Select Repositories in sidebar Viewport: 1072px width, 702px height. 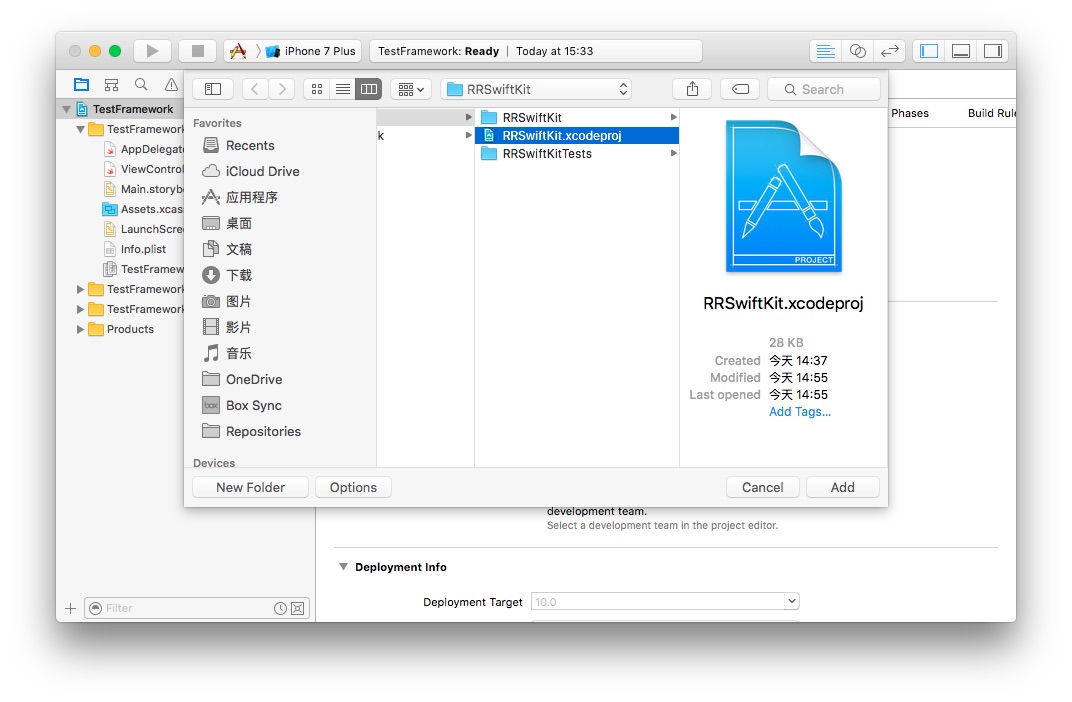(281, 431)
